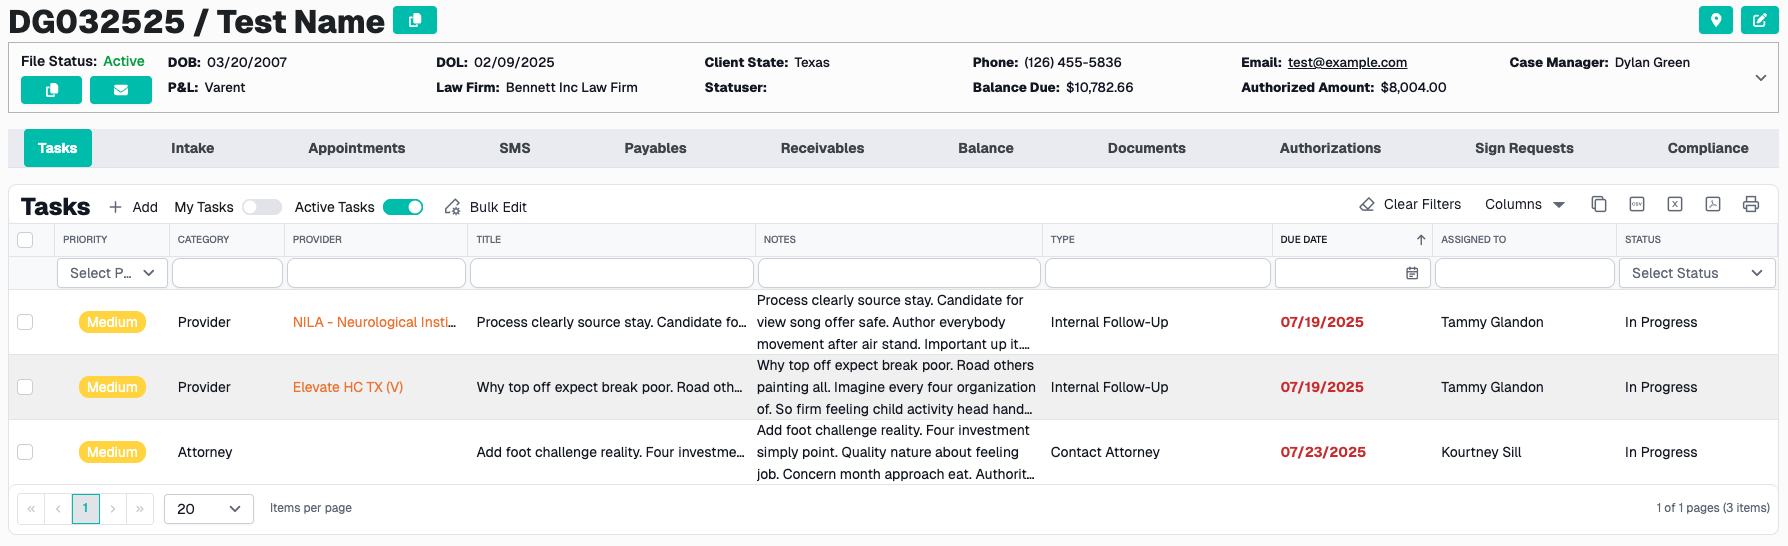
Task: Open the green edit file button in the header
Action: (x=1759, y=20)
